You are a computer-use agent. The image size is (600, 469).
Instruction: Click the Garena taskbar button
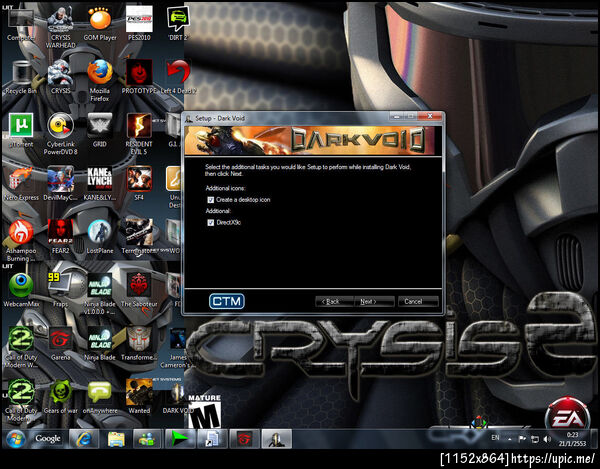245,439
